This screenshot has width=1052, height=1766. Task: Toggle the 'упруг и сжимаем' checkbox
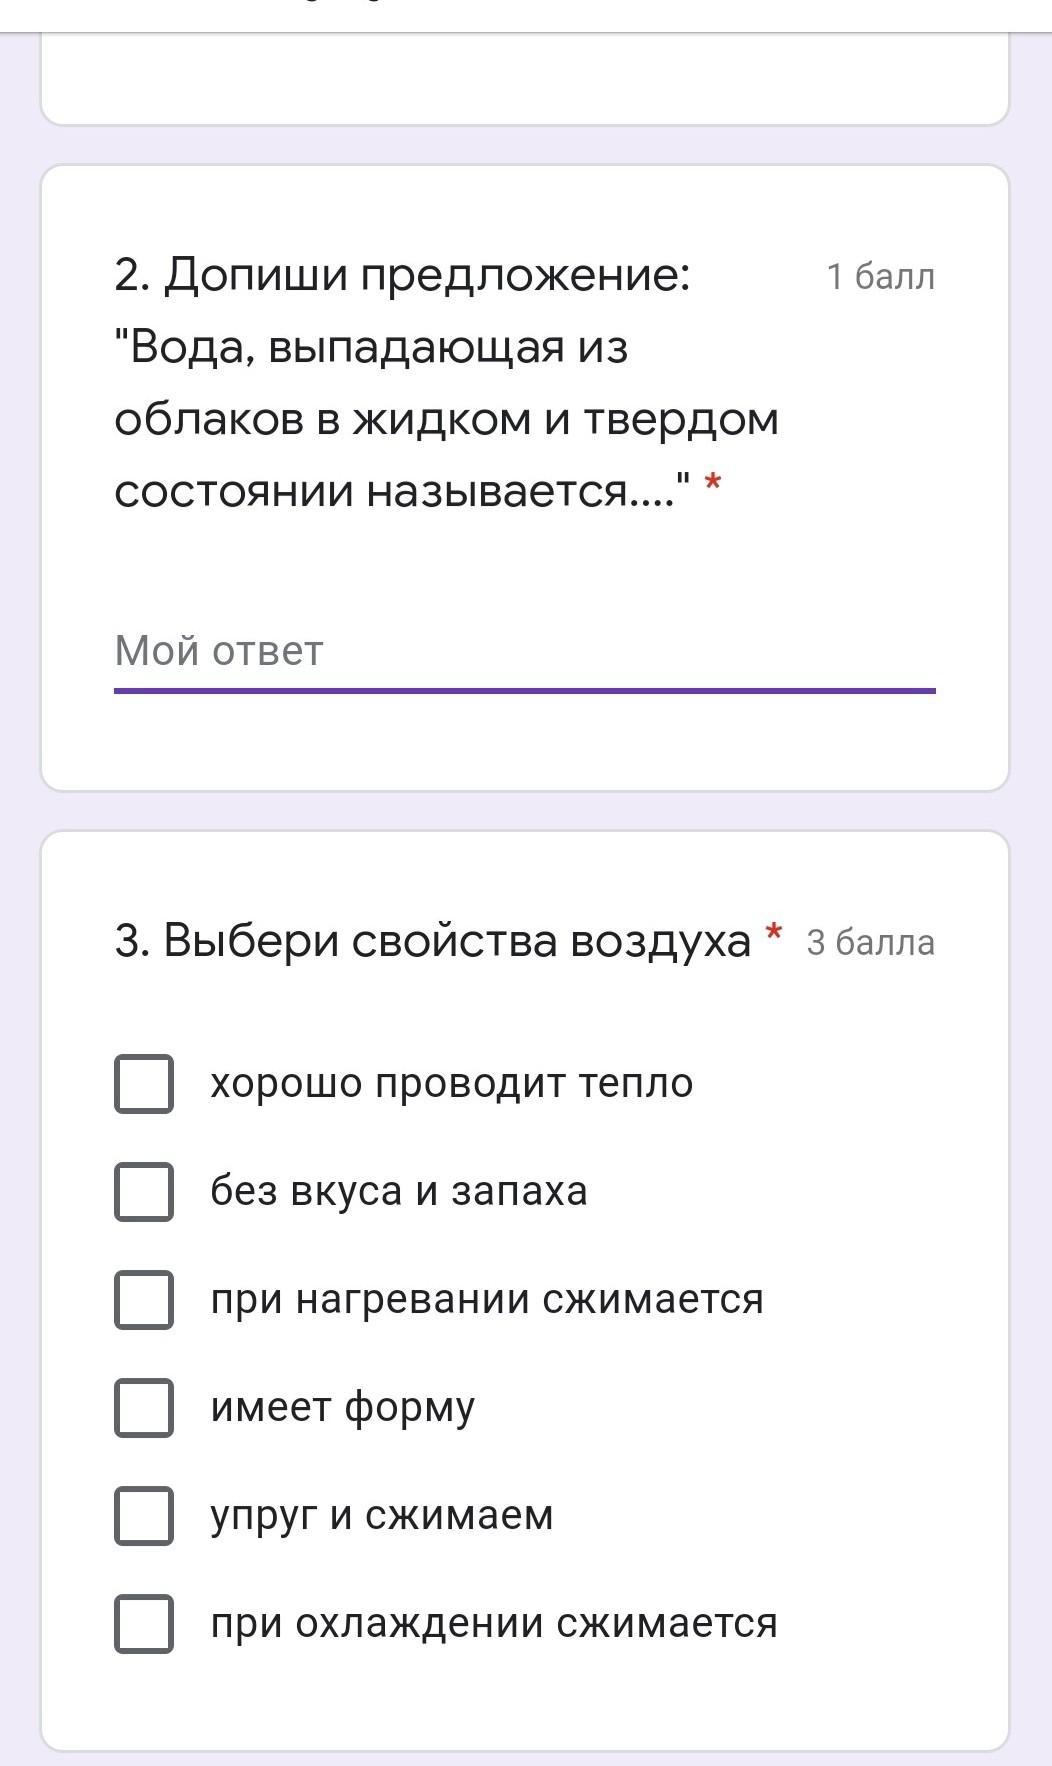[144, 1515]
